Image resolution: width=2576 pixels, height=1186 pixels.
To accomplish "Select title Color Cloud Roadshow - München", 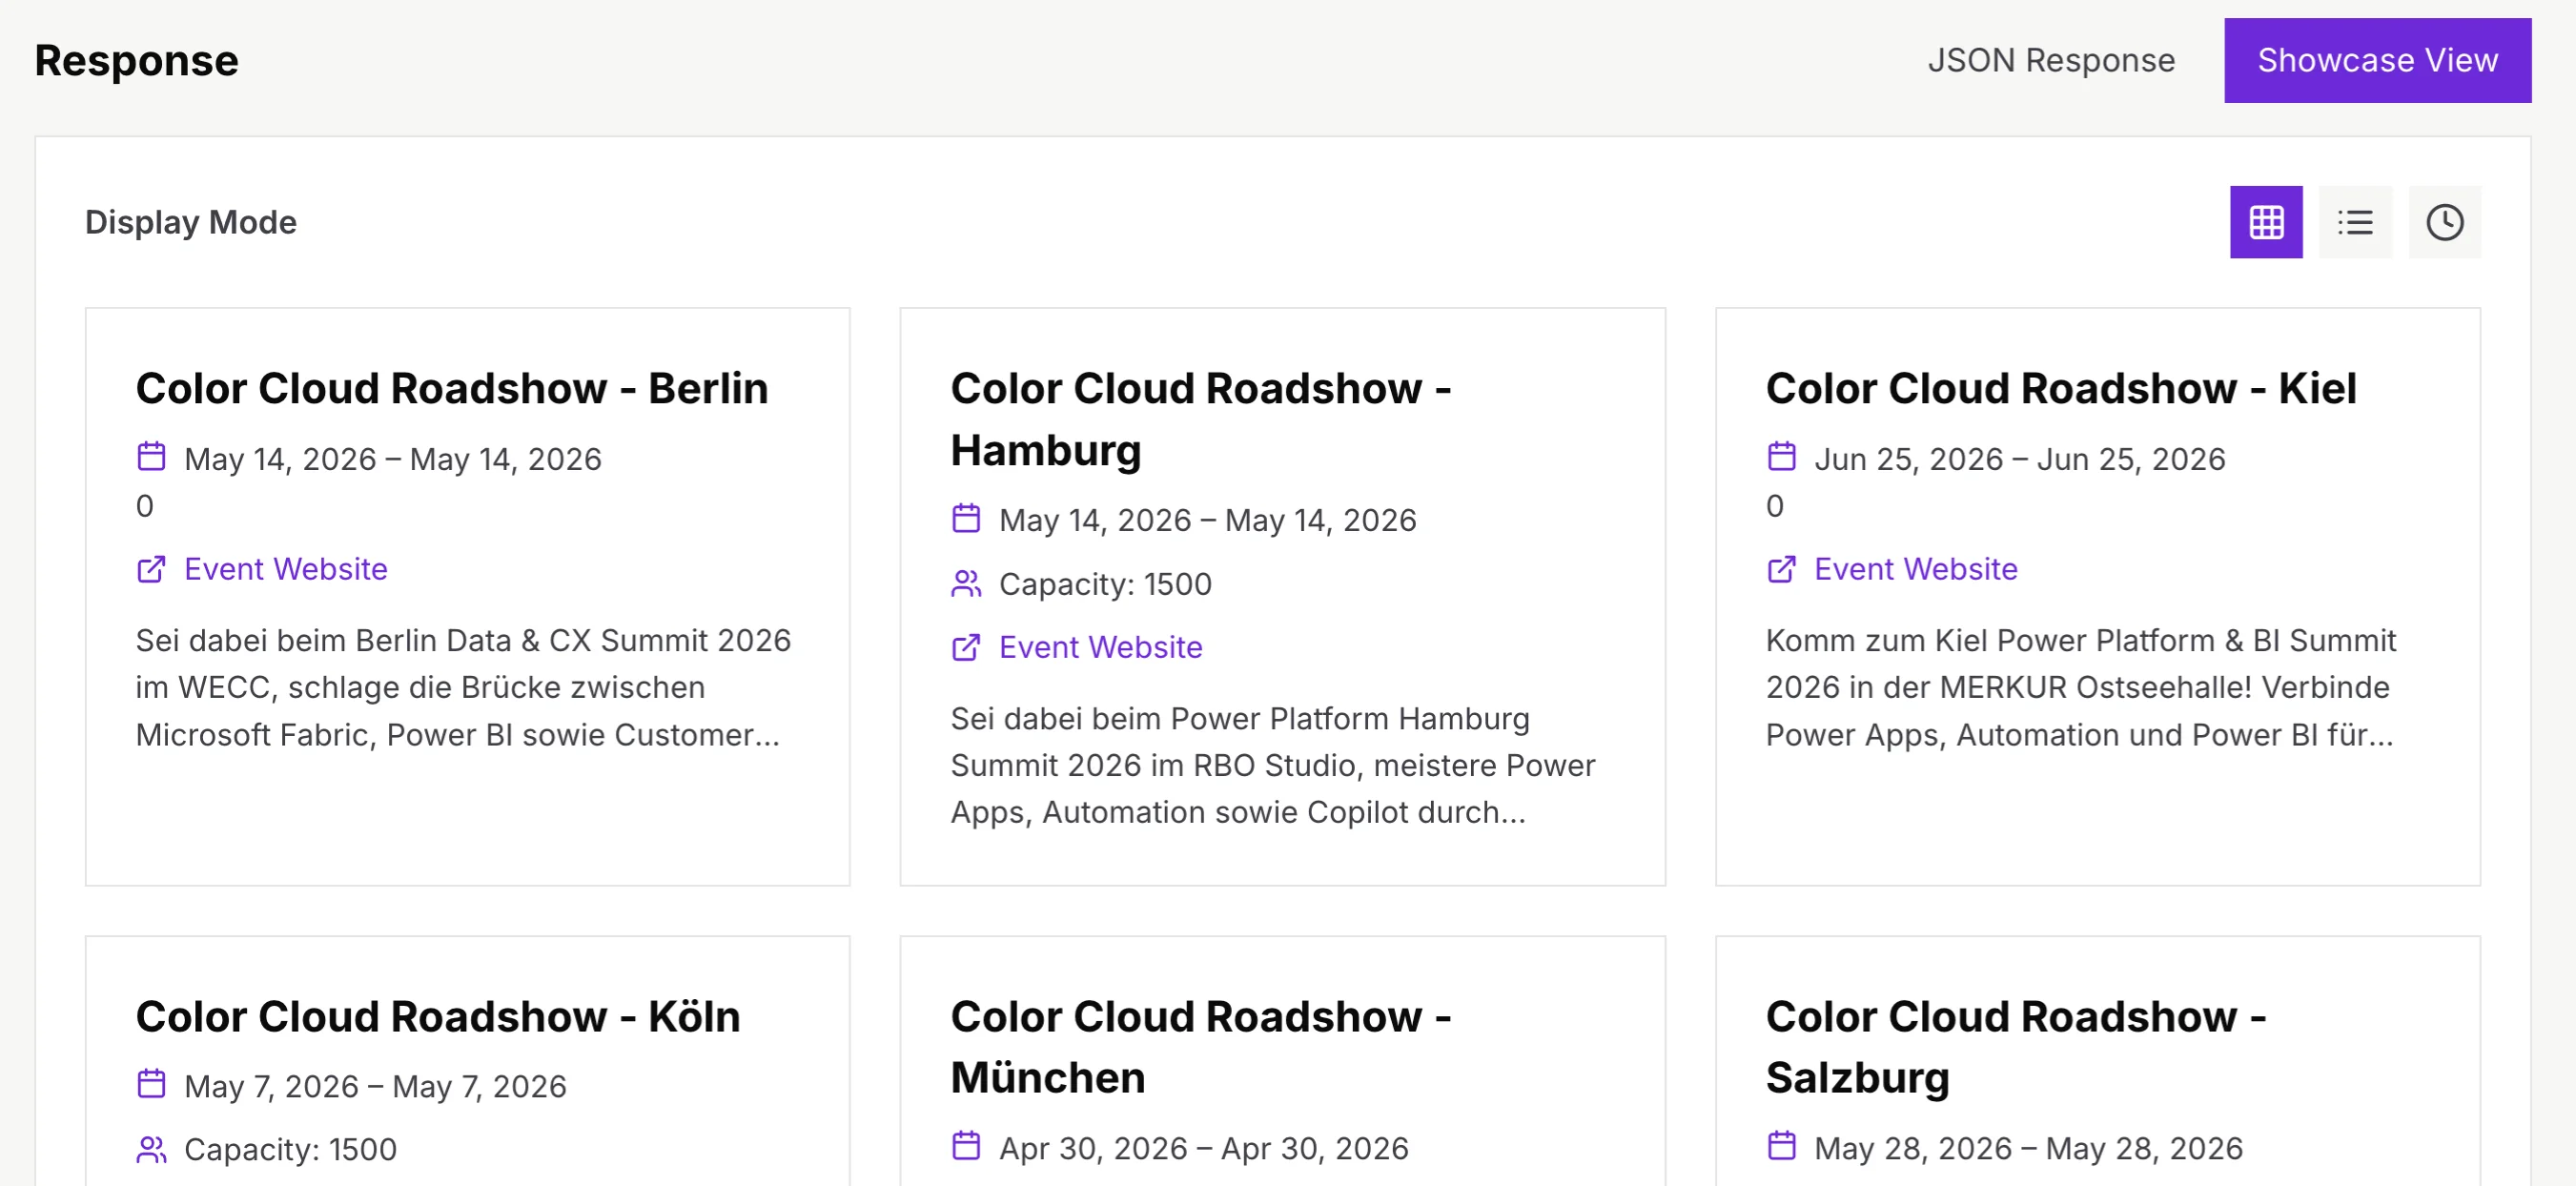I will [x=1200, y=1047].
